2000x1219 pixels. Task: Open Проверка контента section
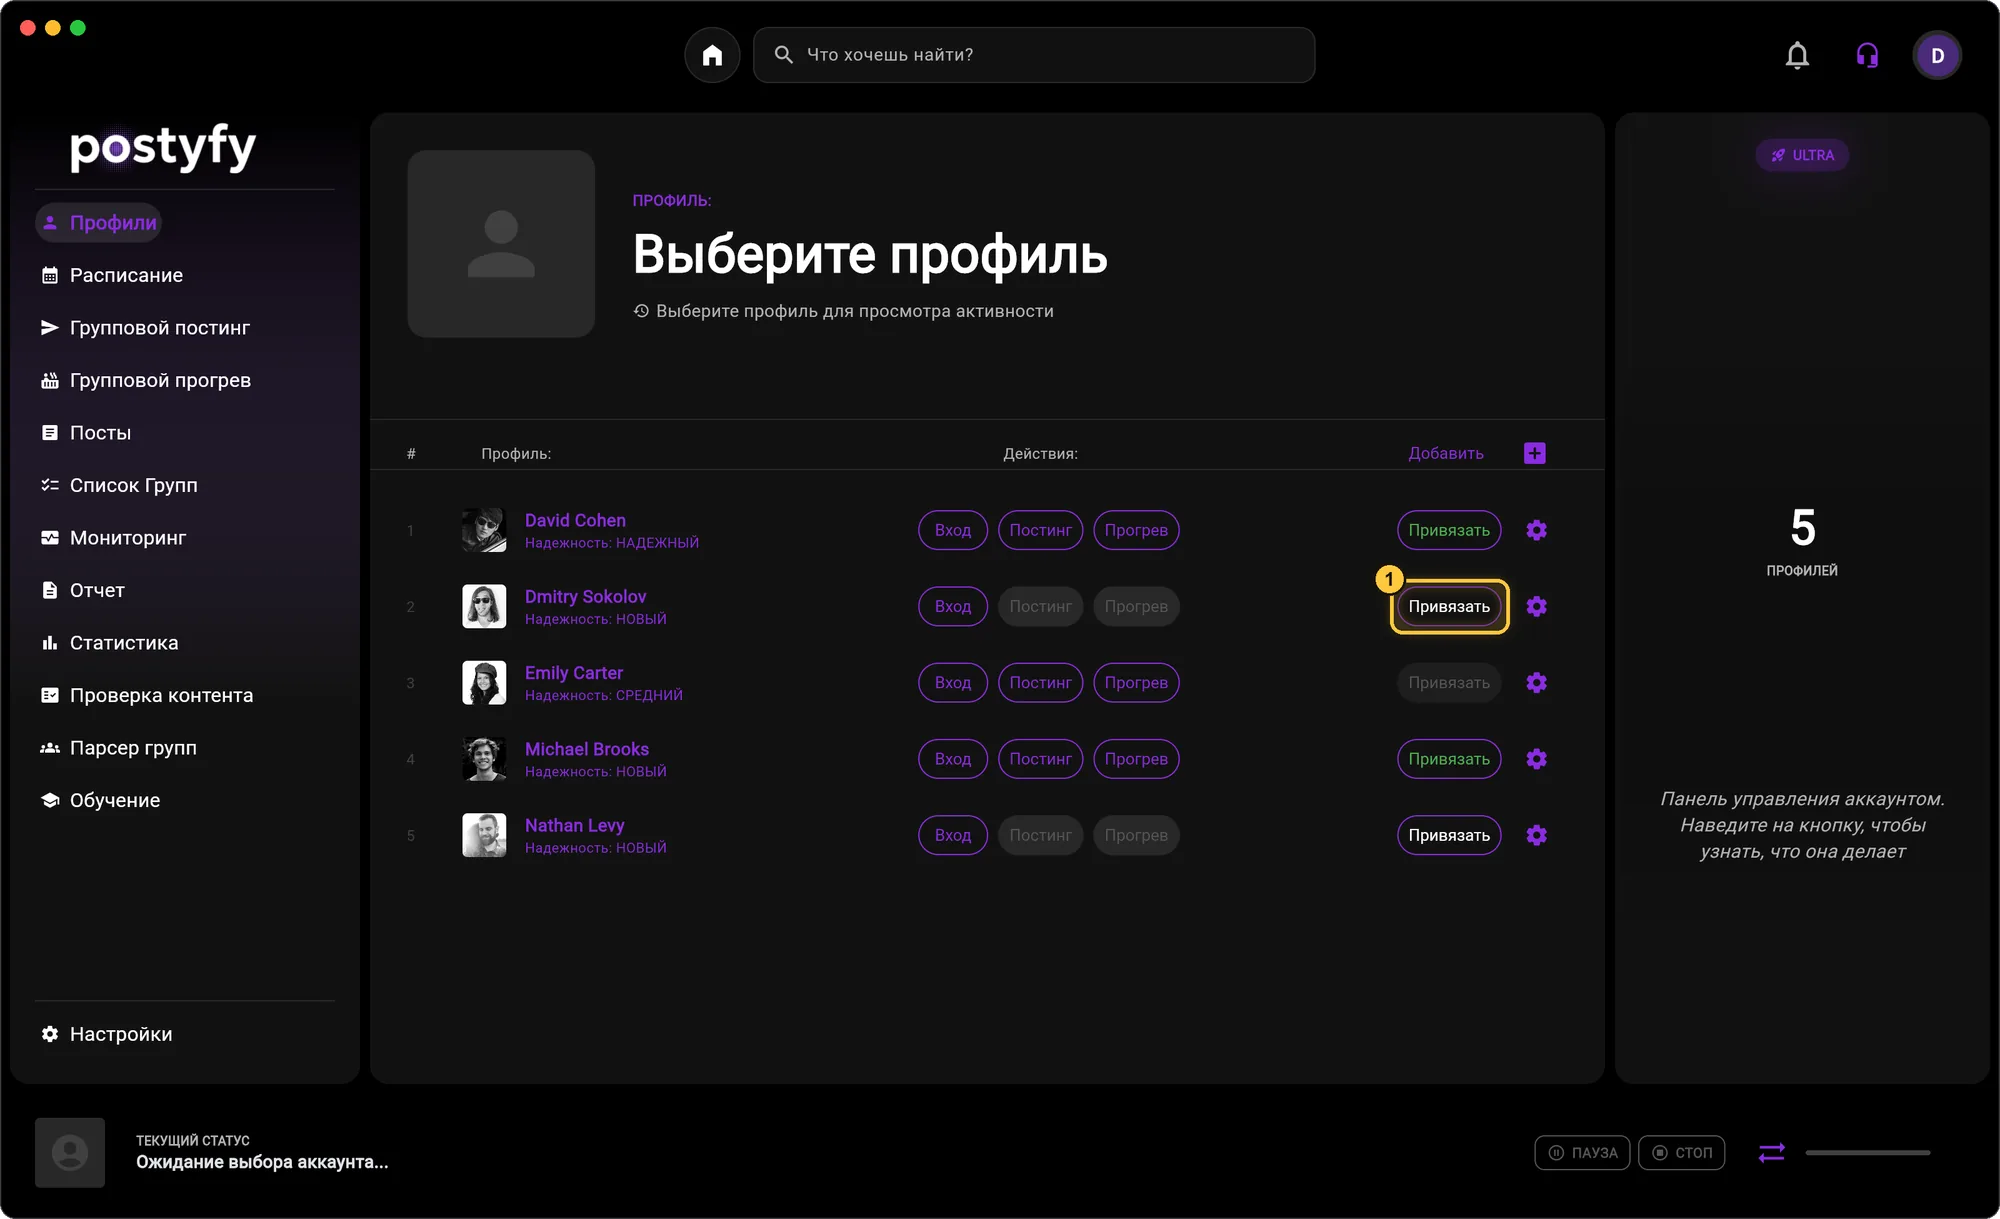point(147,695)
